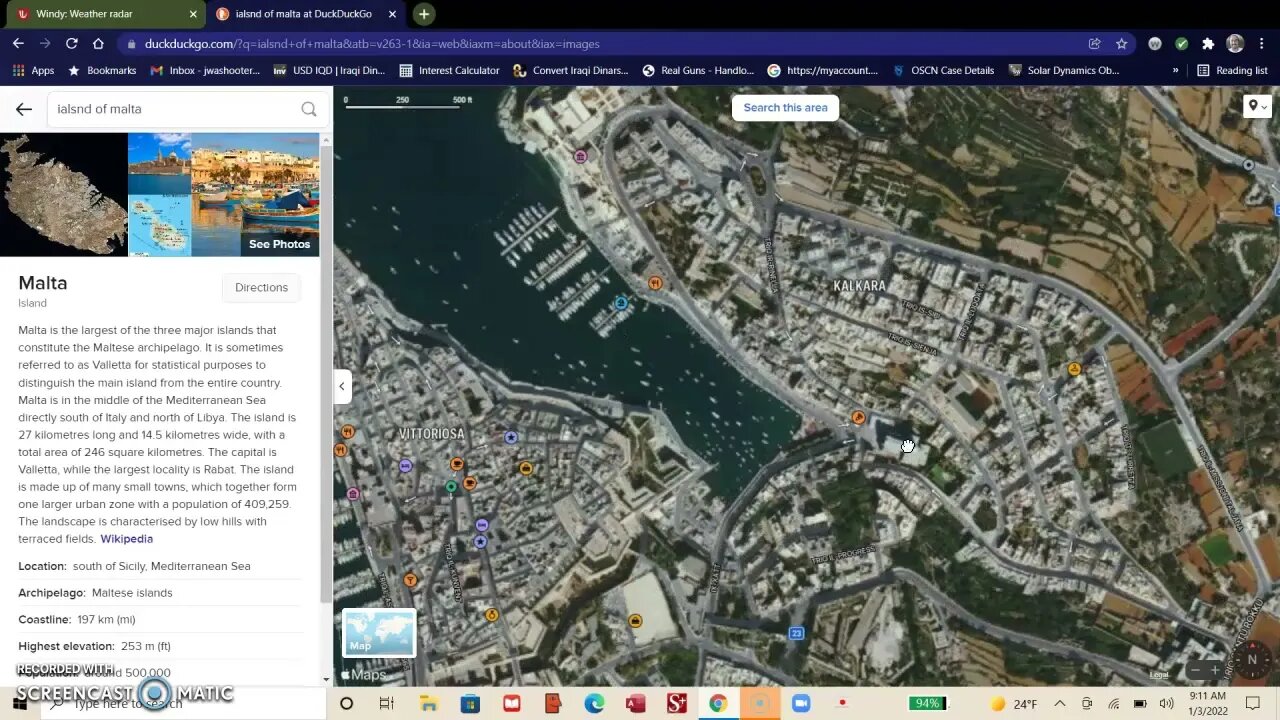This screenshot has width=1280, height=720.
Task: Open the colorful harbor boats photo
Action: click(255, 195)
